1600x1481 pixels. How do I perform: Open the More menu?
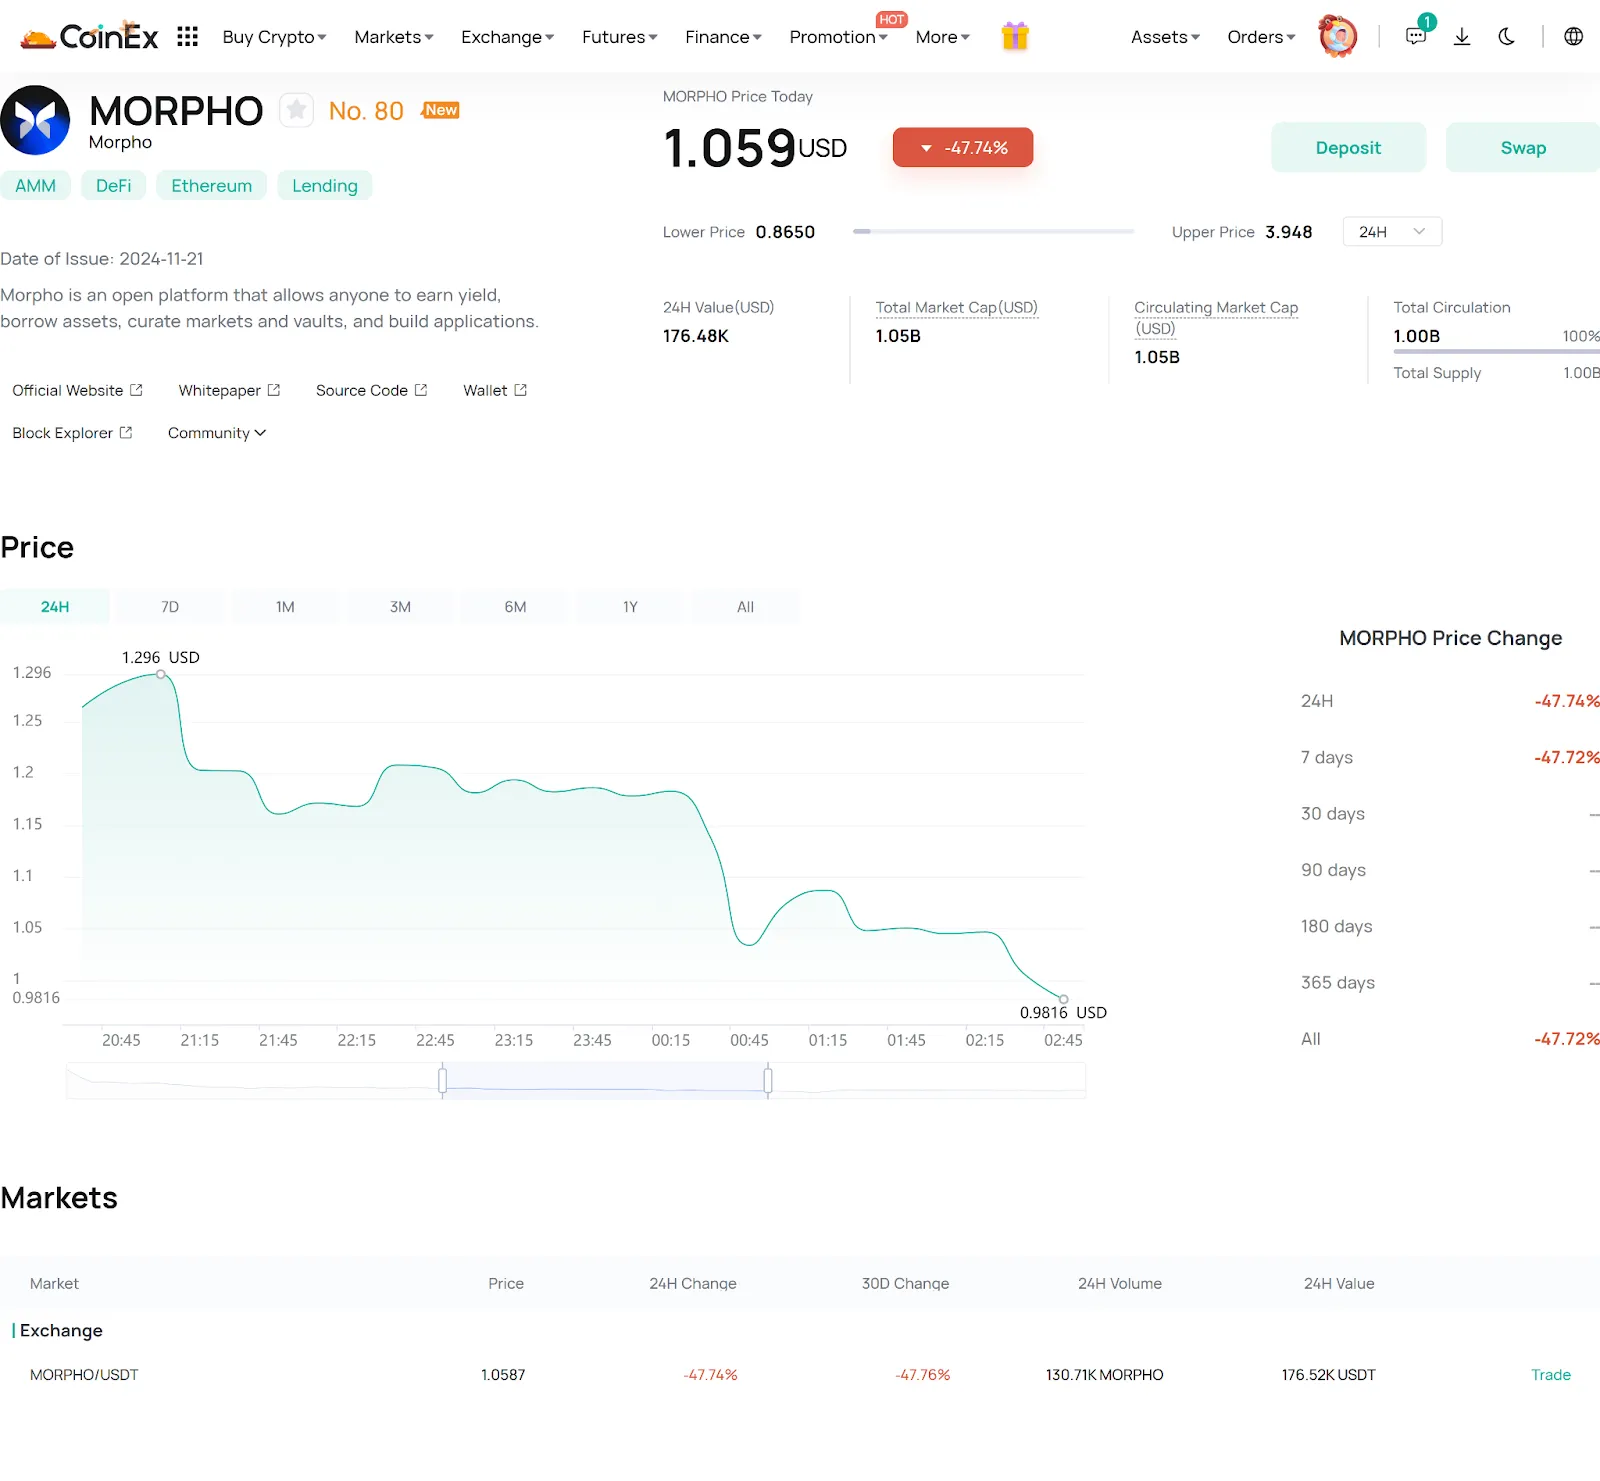point(943,37)
